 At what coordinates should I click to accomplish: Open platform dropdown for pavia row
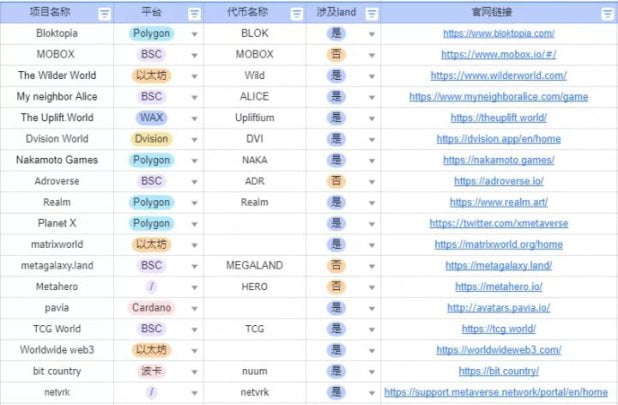[194, 308]
